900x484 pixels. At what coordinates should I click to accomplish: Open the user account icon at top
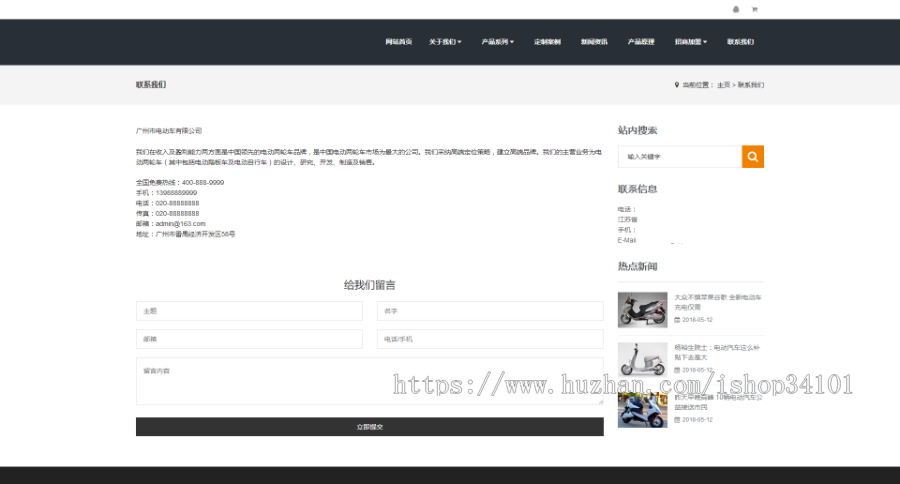pos(736,9)
